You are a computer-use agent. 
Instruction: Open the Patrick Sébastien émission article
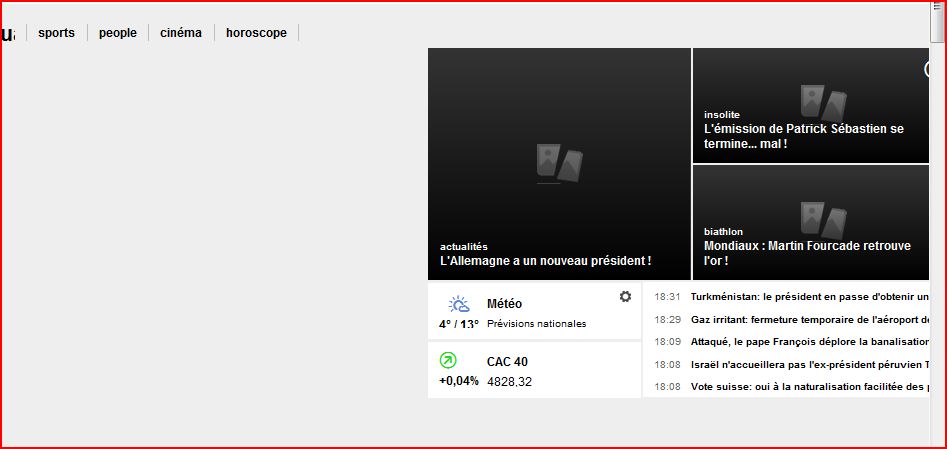point(803,136)
